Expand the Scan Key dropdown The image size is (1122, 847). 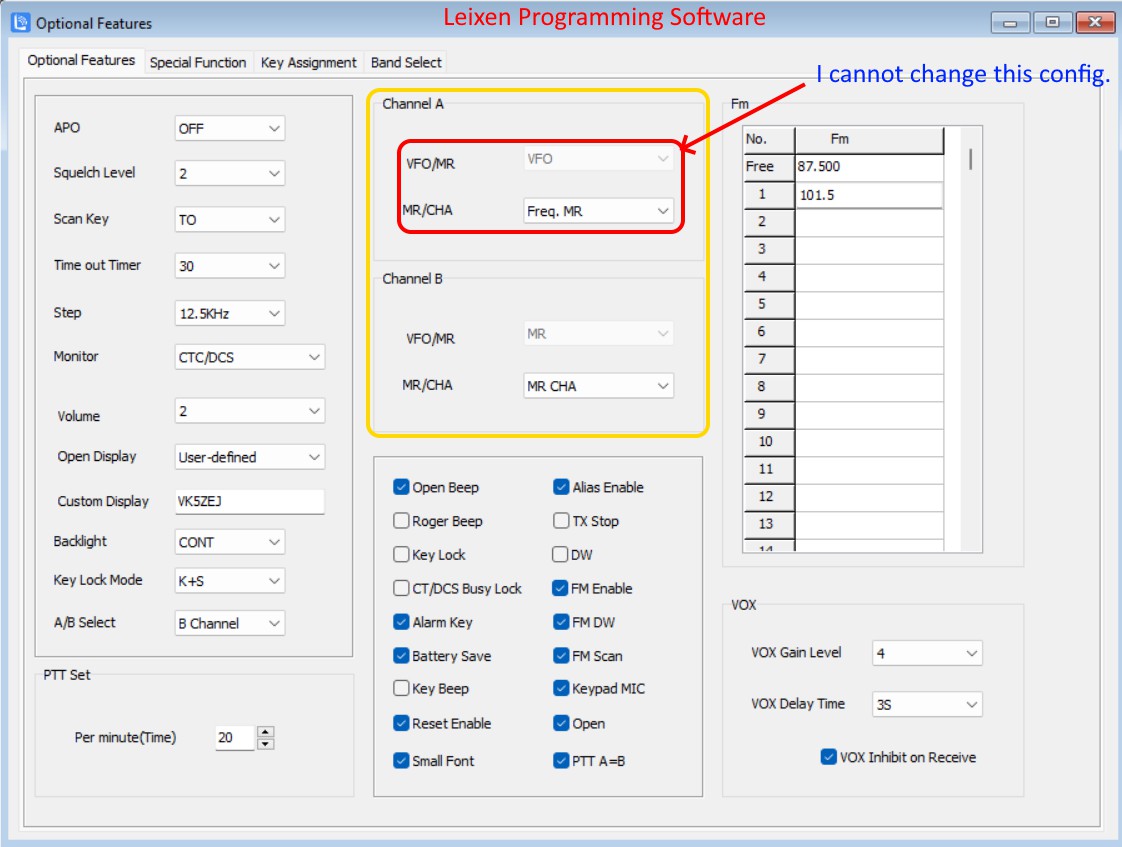tap(230, 220)
